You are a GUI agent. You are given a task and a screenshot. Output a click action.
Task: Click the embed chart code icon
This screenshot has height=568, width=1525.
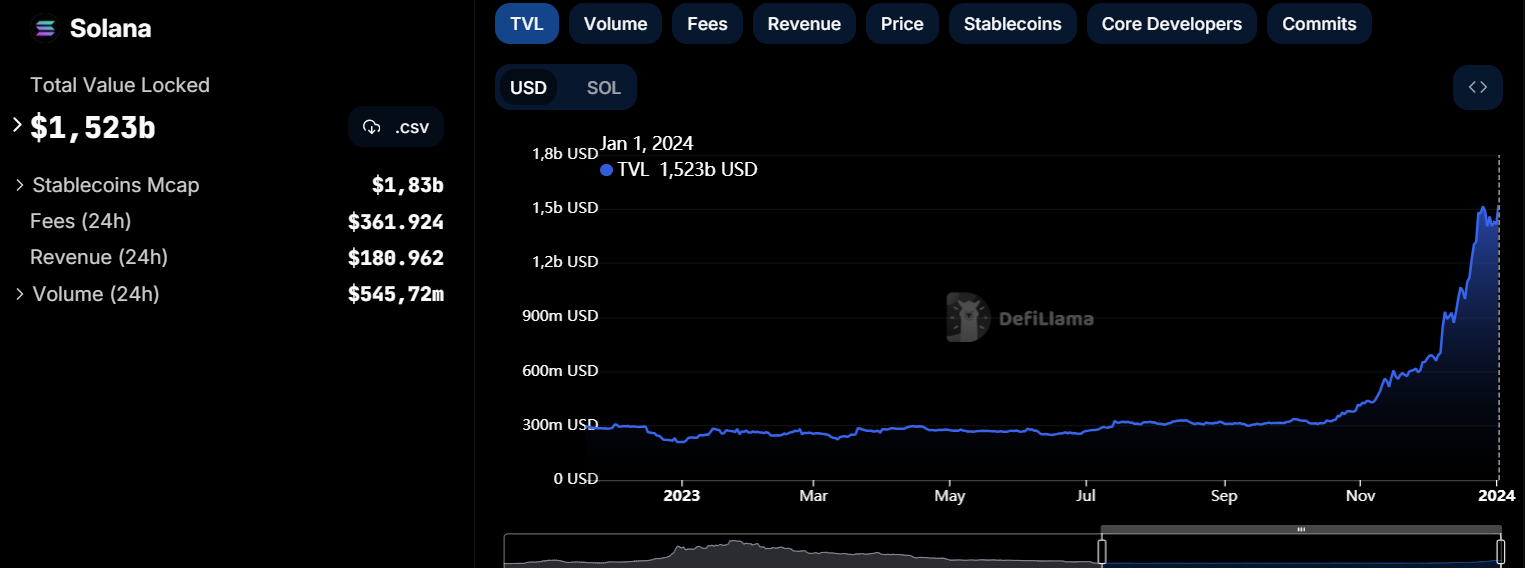tap(1477, 87)
